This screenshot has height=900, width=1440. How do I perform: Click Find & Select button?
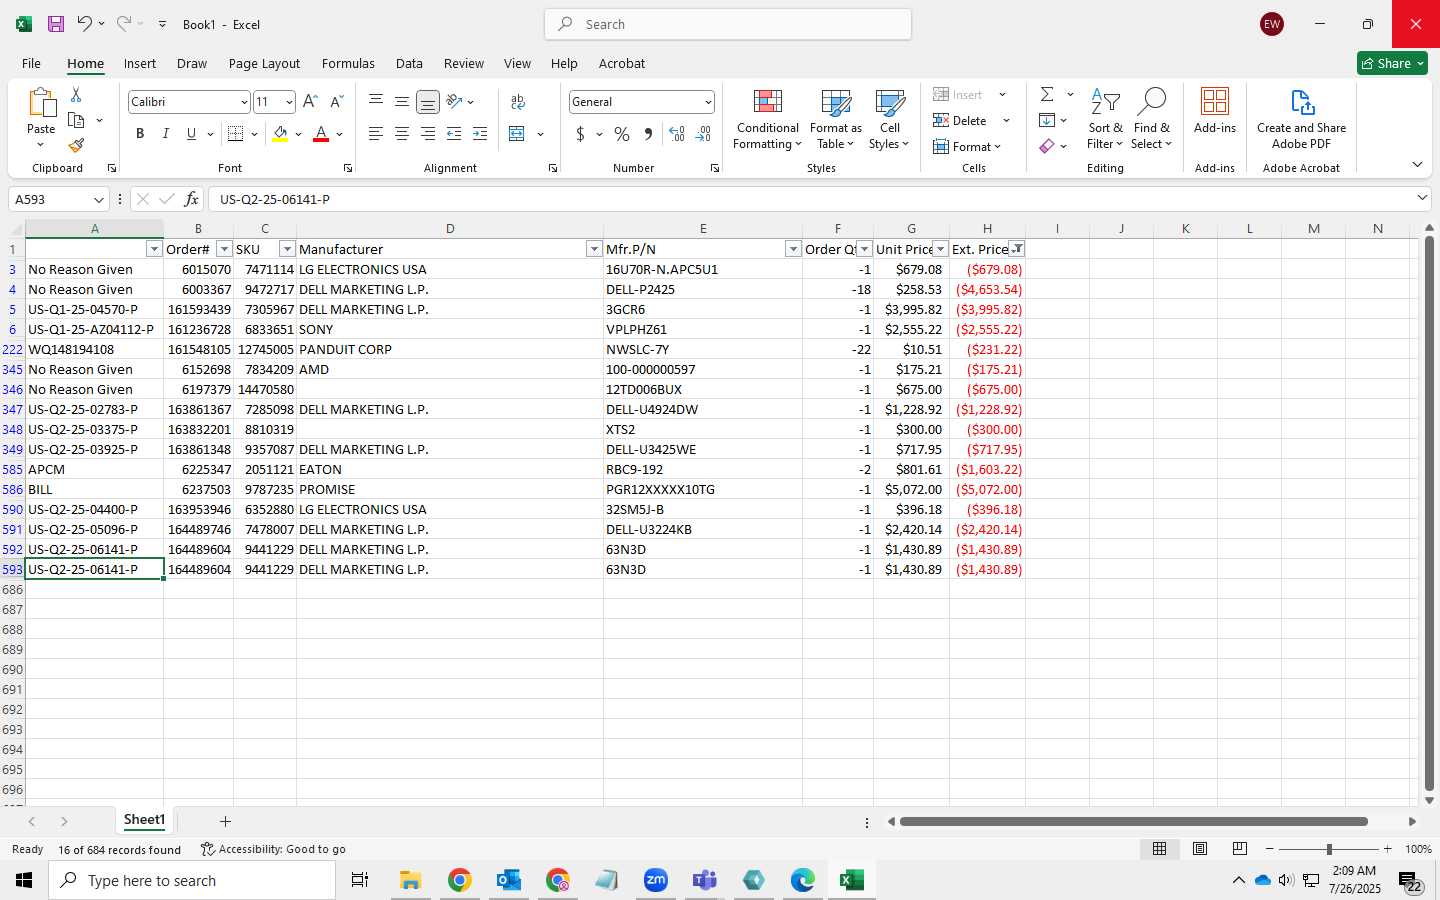1151,120
